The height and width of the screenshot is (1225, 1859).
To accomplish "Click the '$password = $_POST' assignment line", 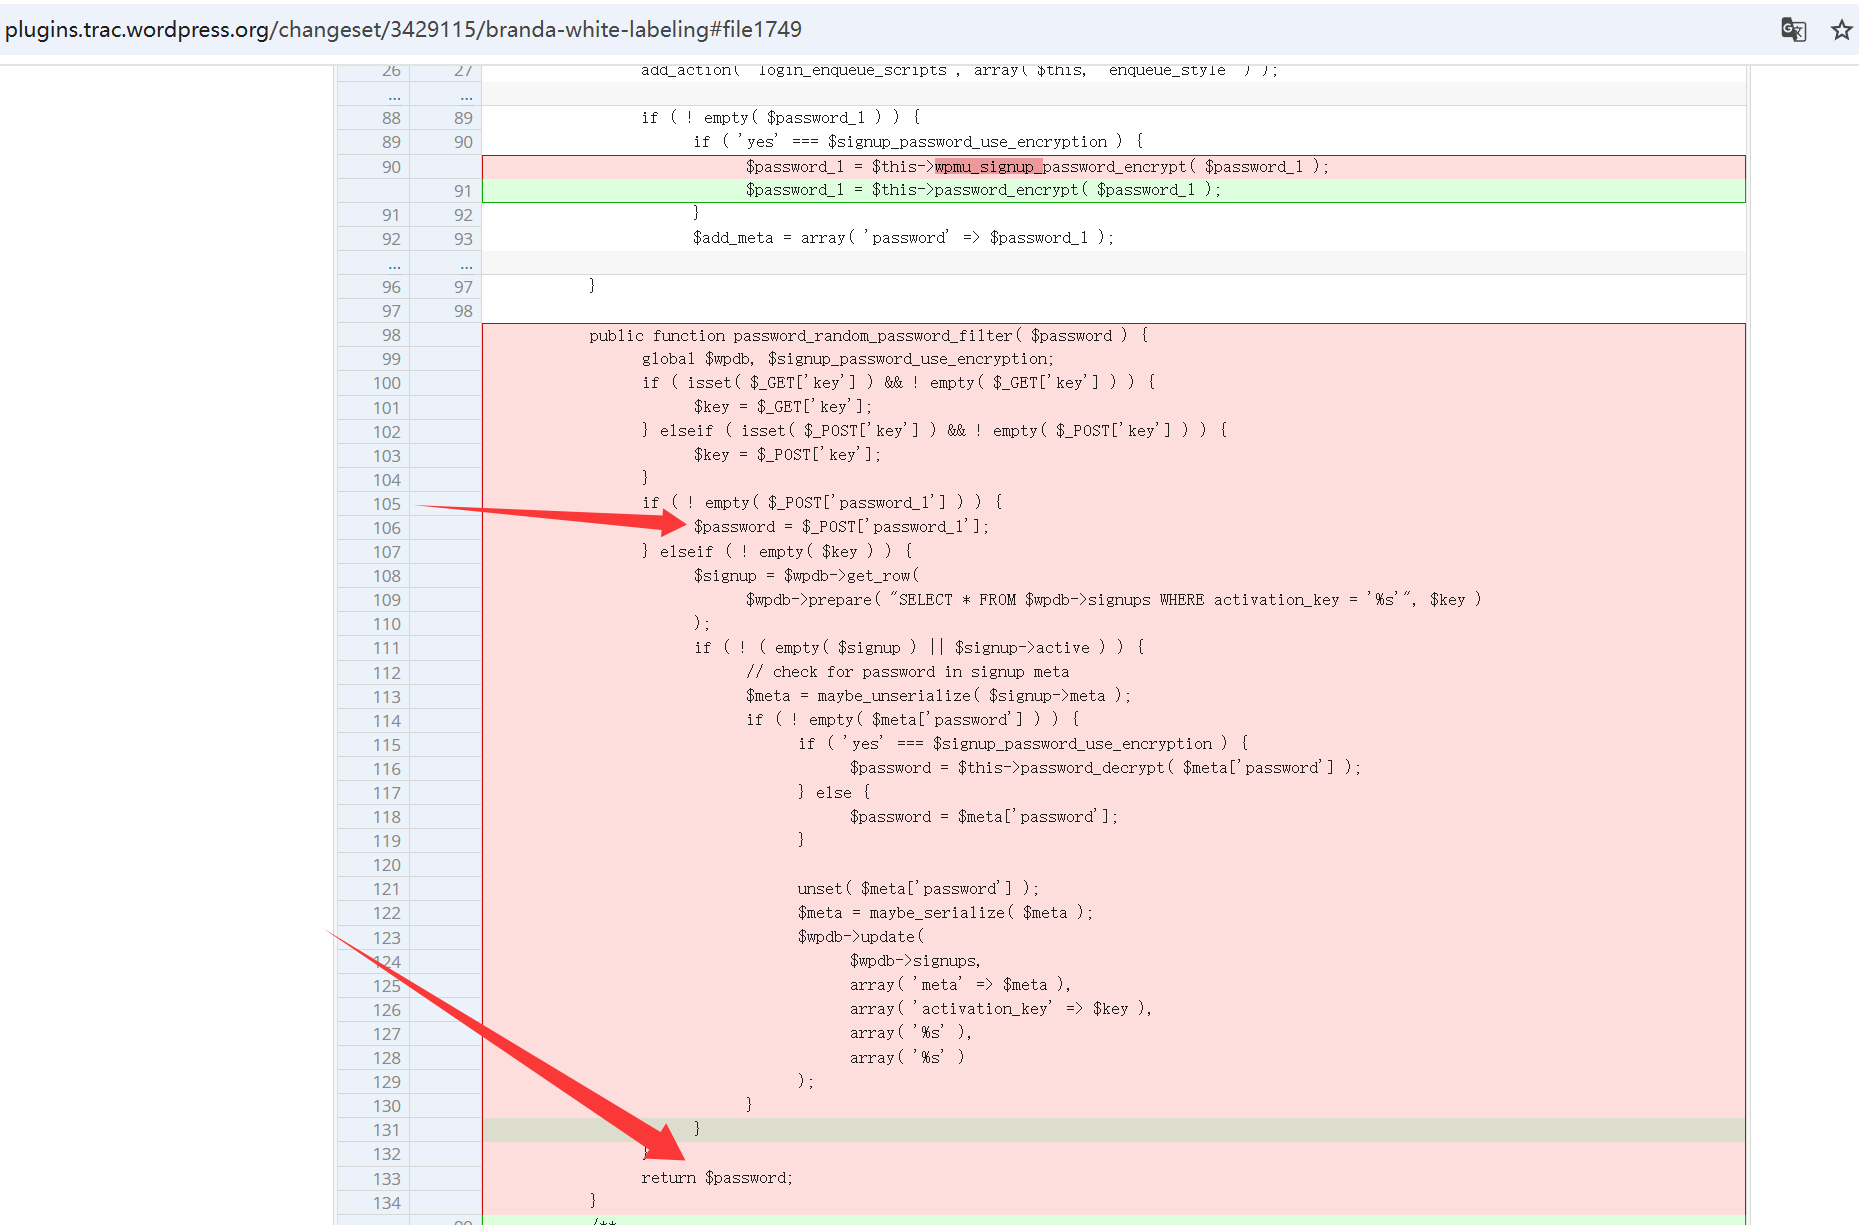I will coord(840,527).
